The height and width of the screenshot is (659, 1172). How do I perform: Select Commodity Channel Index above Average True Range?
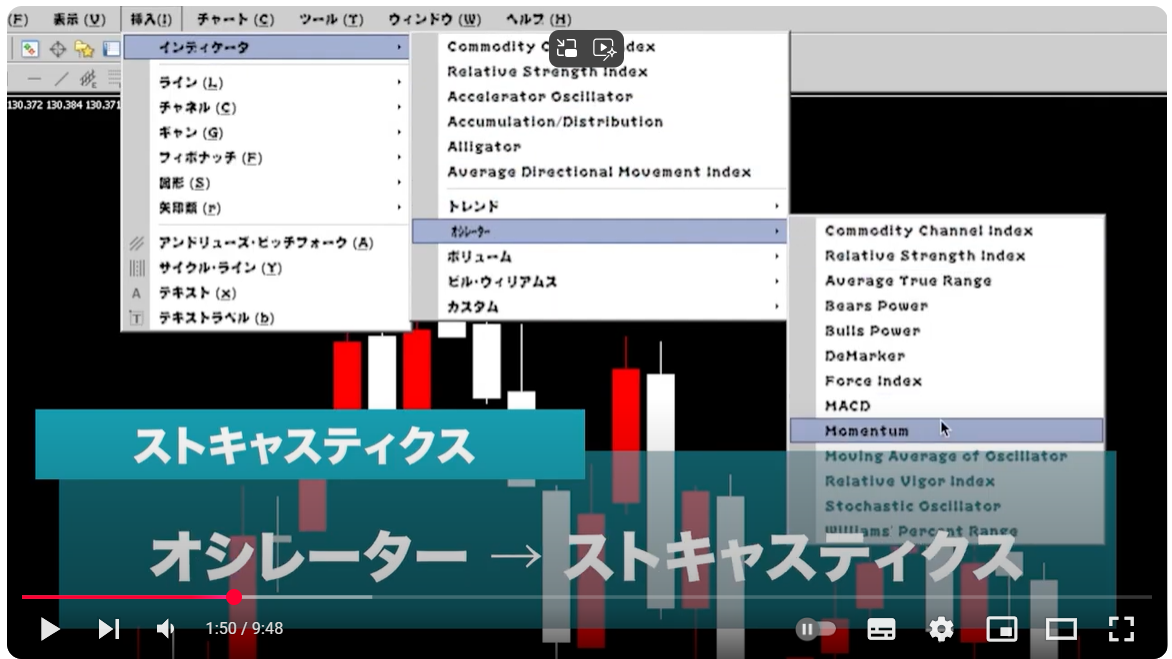tap(929, 231)
